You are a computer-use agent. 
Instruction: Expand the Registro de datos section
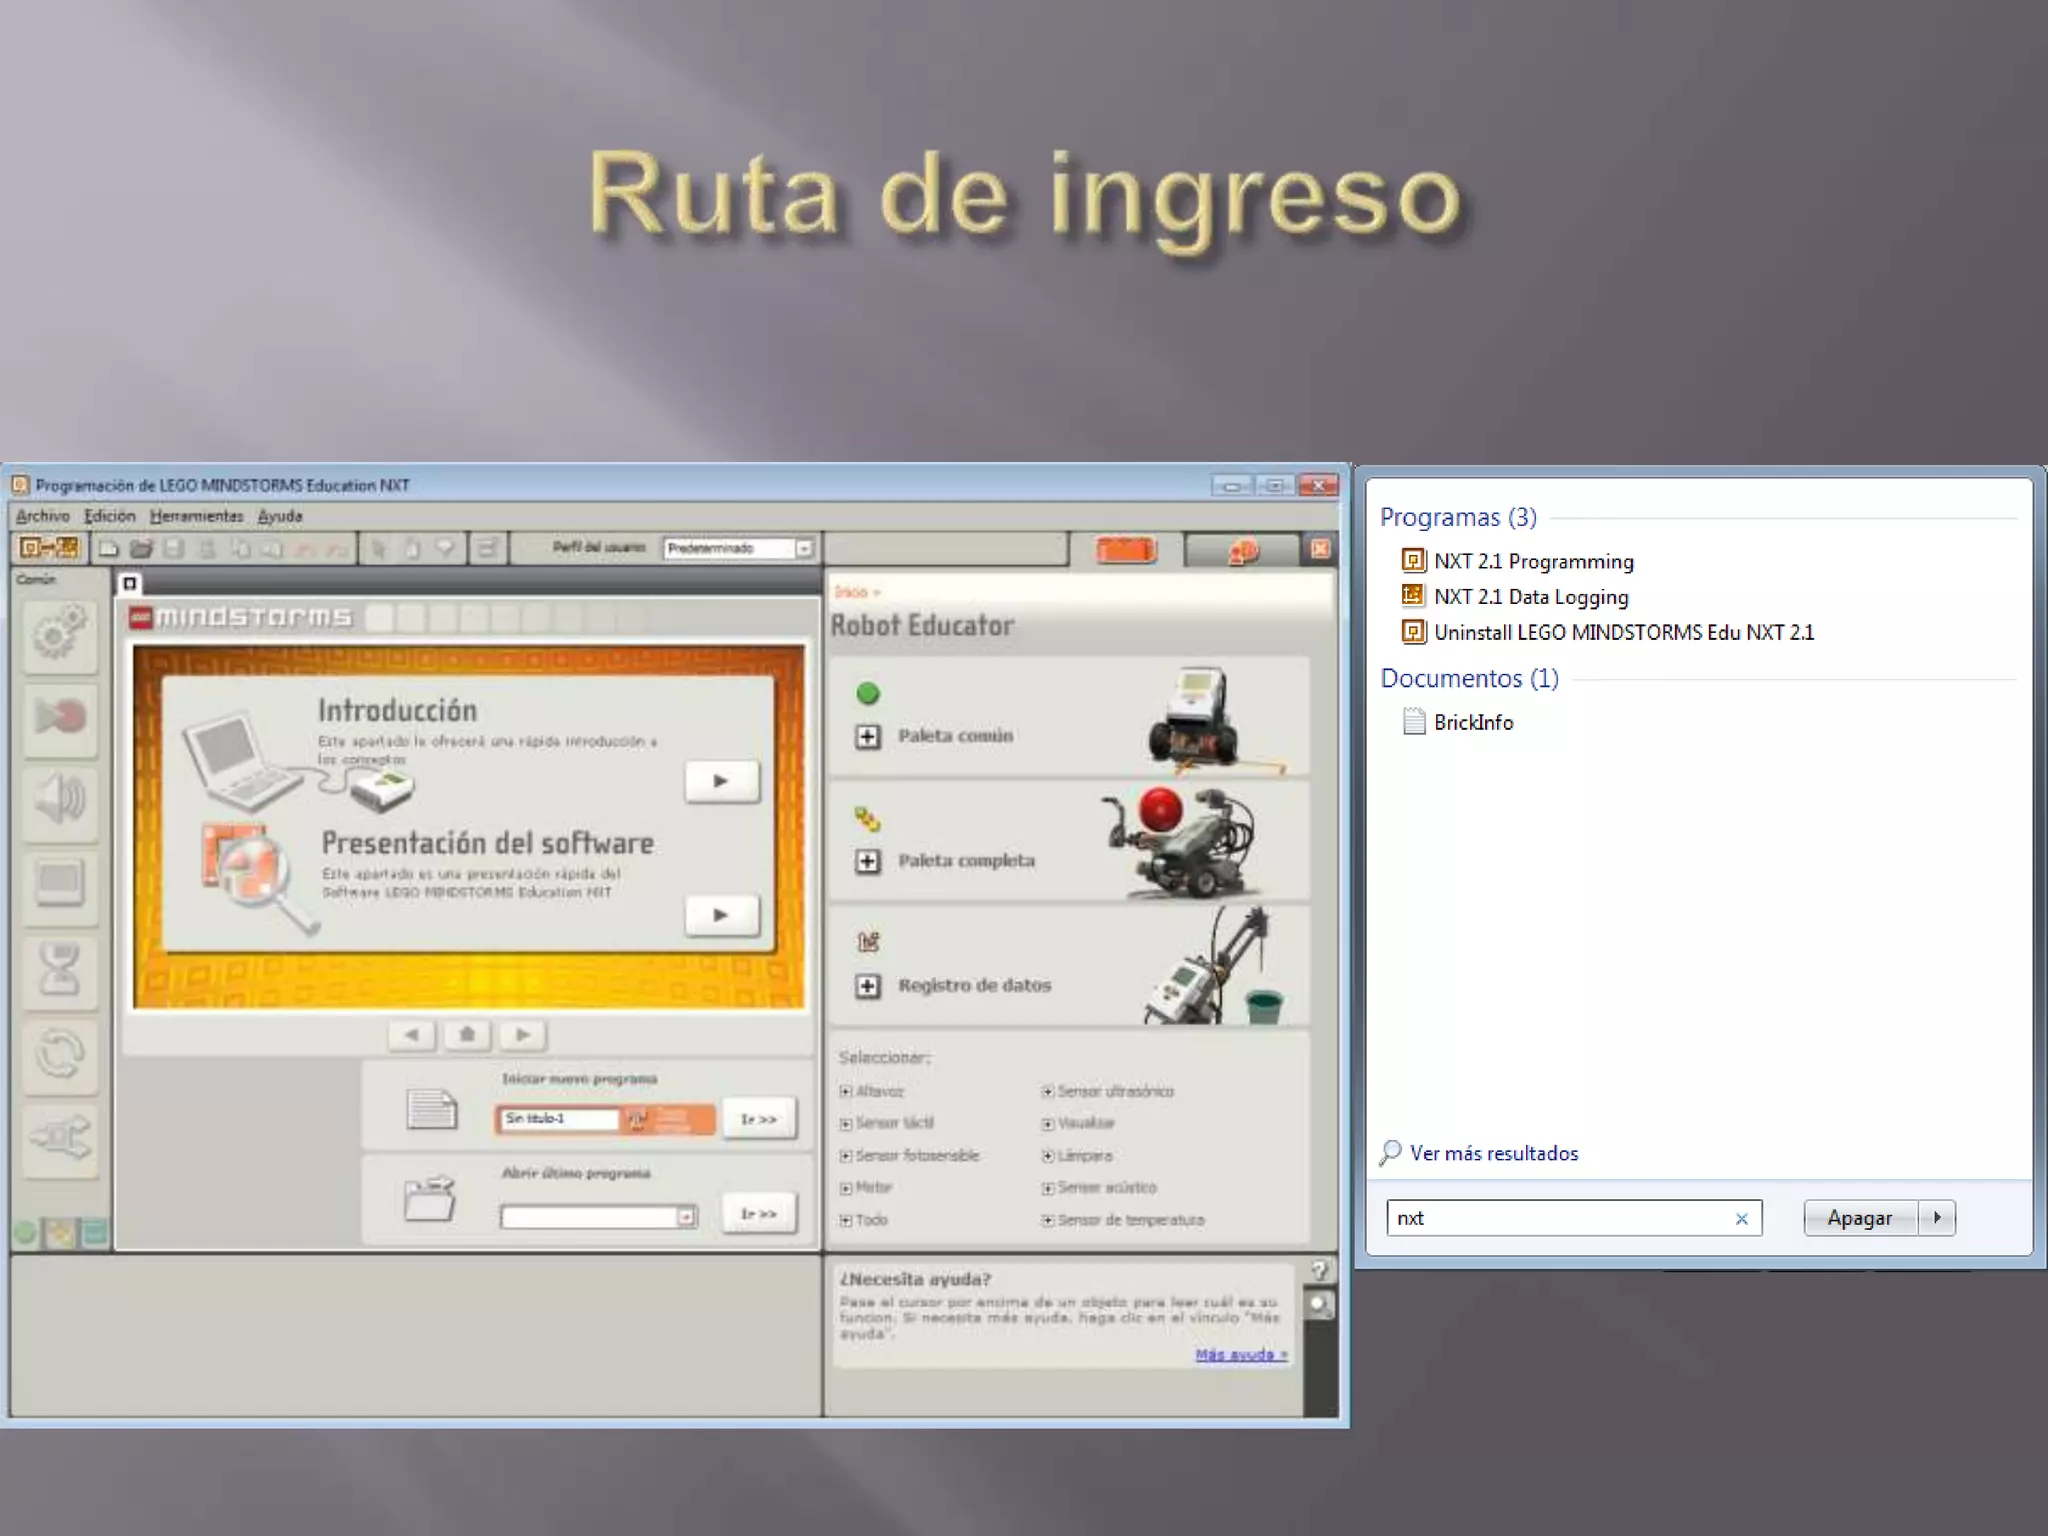868,987
